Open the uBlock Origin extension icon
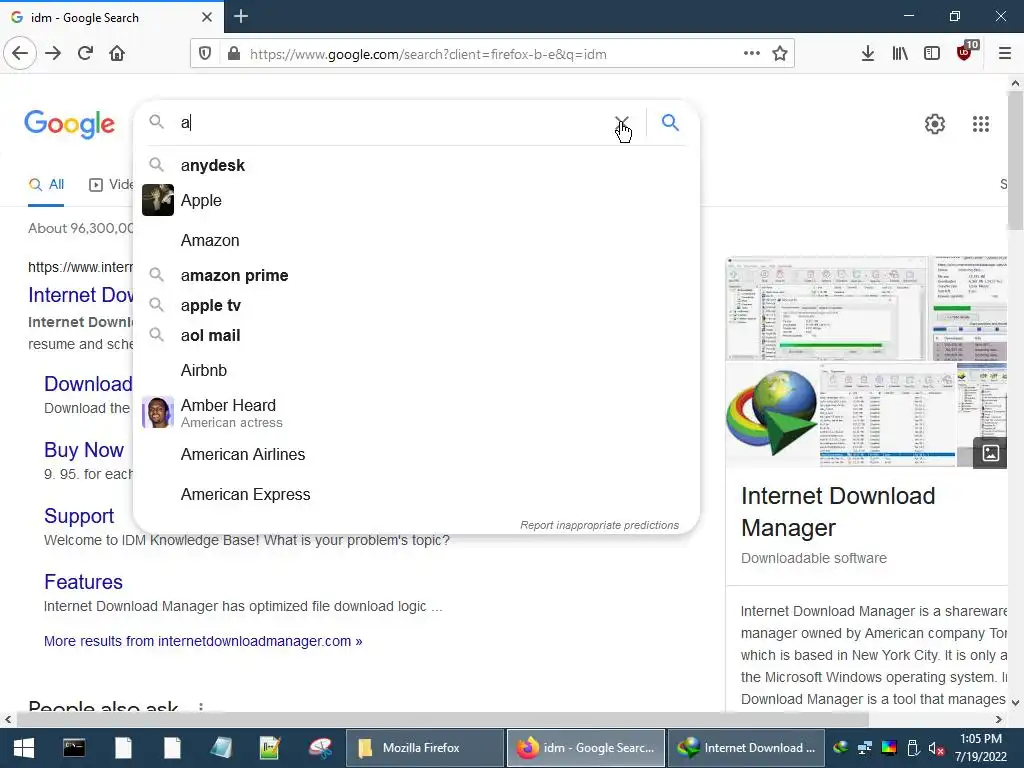 (965, 52)
